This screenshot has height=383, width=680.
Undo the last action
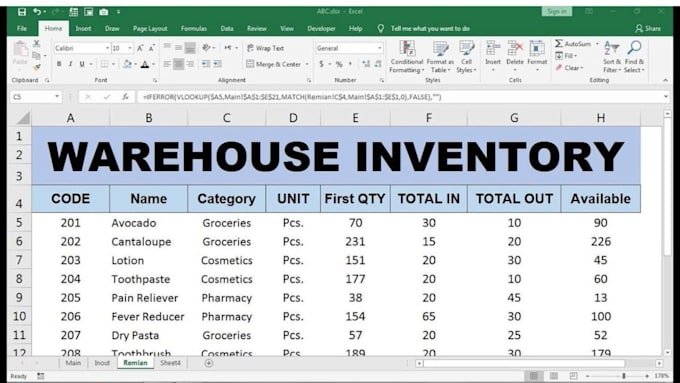coord(37,12)
